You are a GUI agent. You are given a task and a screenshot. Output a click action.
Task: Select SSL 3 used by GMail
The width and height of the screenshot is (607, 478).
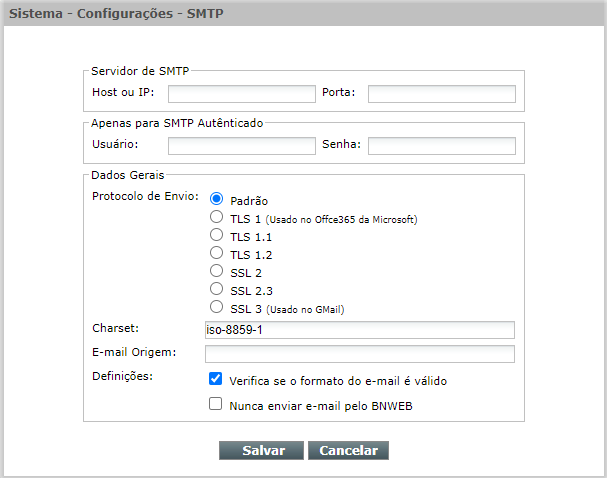point(216,307)
